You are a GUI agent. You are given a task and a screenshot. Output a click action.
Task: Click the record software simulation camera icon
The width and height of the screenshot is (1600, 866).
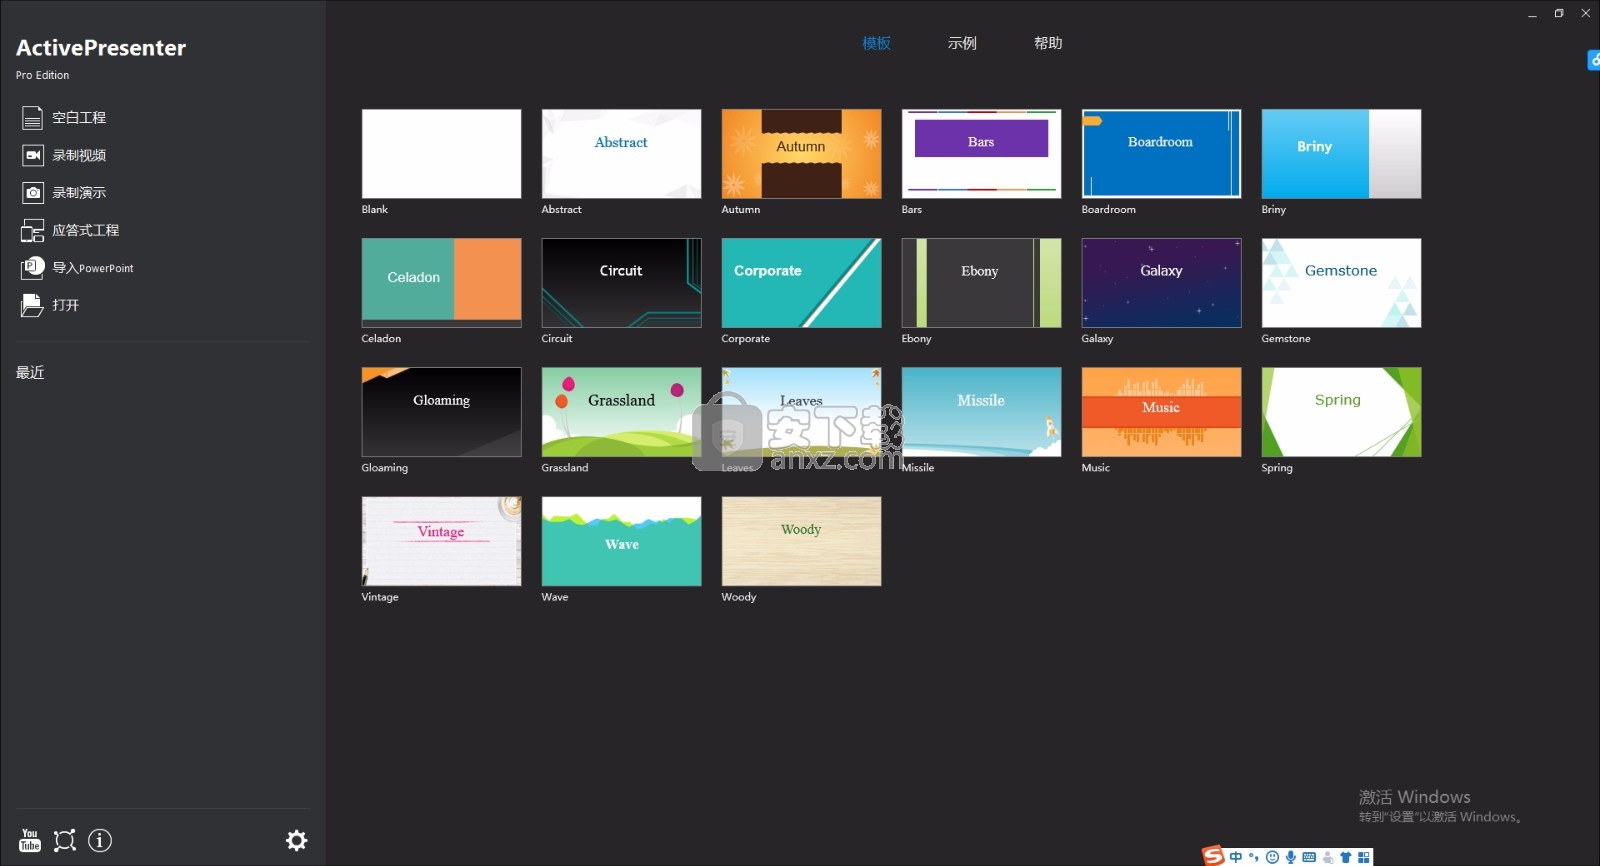click(x=32, y=193)
